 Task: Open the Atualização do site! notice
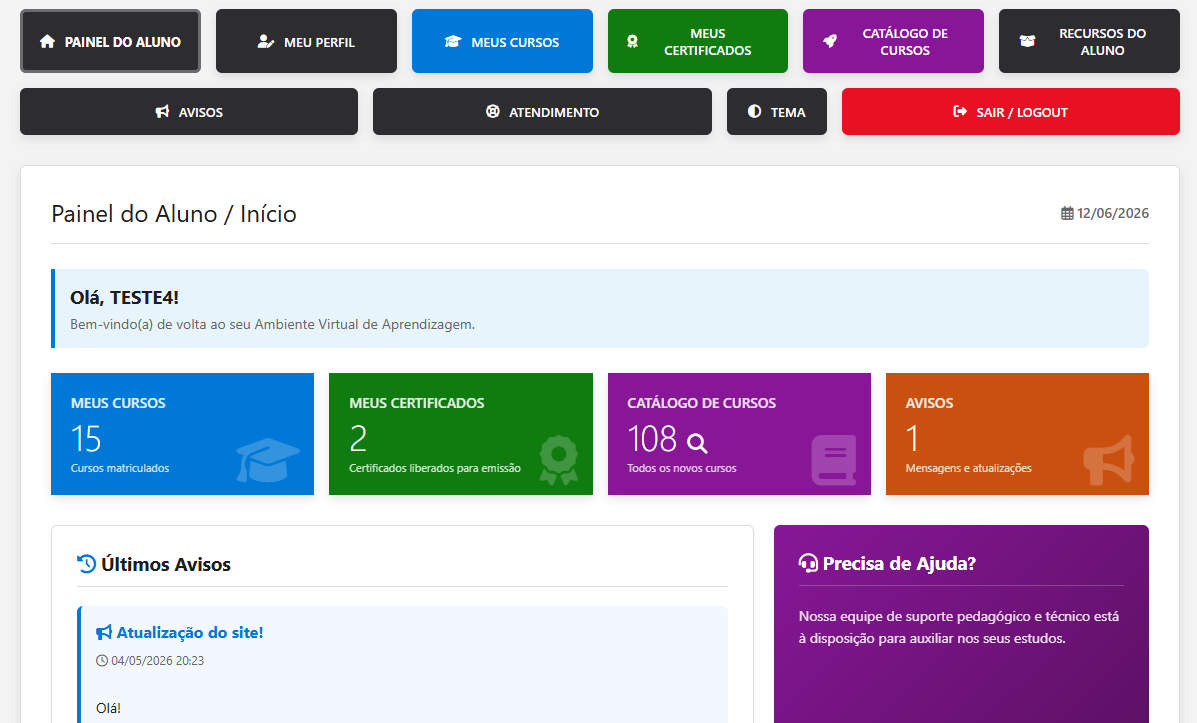[x=190, y=632]
